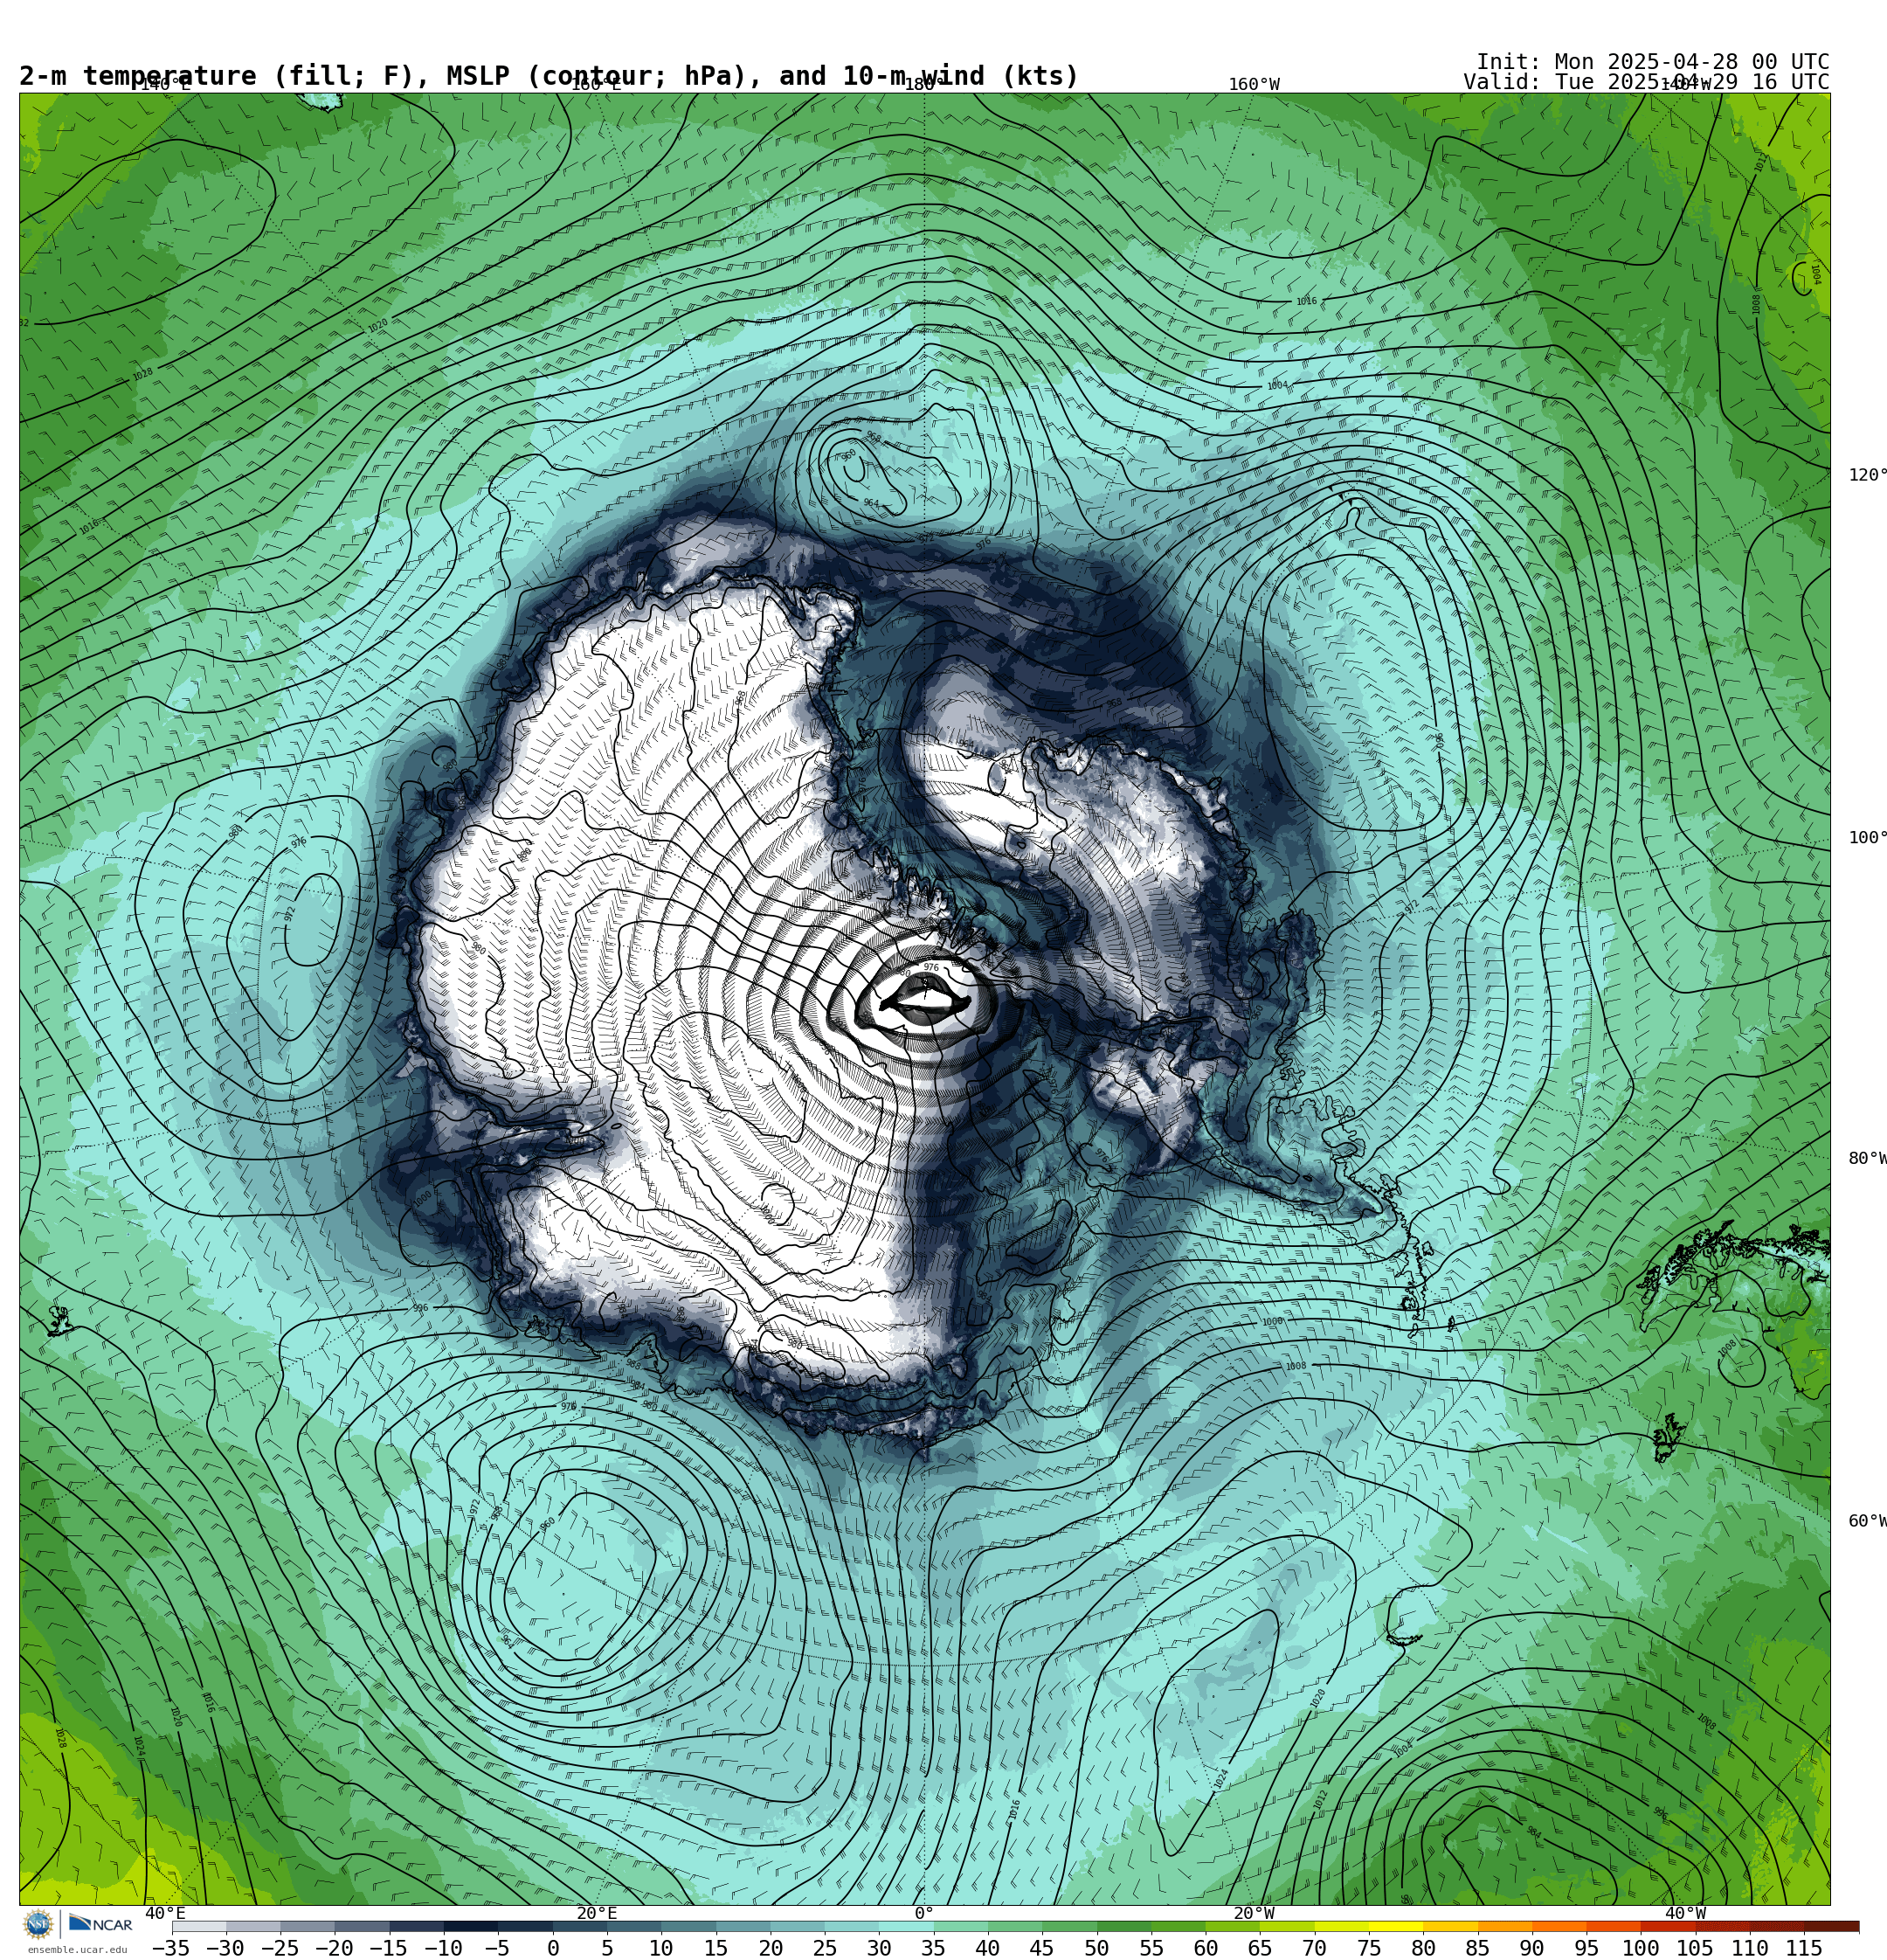Screen dimensions: 1887x1960
Task: Select the color swatch between 50 and 55
Action: click(x=1124, y=1926)
